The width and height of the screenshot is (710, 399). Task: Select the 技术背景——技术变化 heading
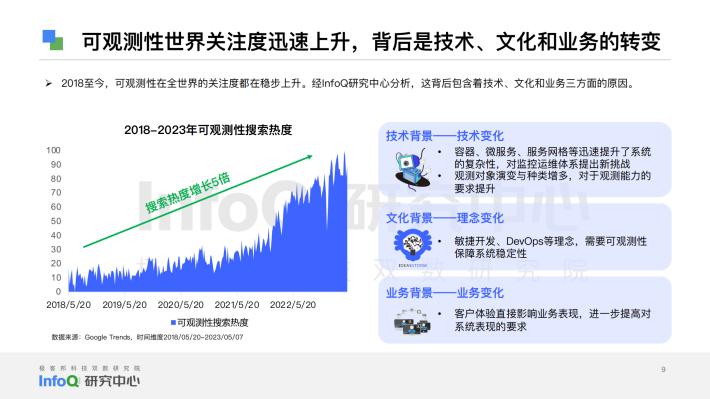445,135
